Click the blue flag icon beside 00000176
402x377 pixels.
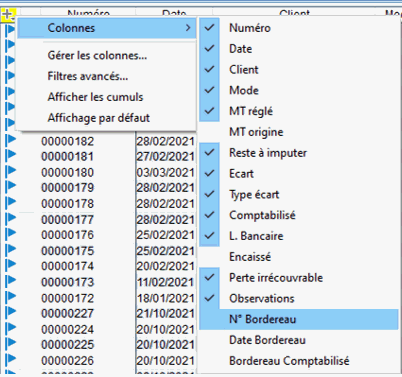pos(11,233)
